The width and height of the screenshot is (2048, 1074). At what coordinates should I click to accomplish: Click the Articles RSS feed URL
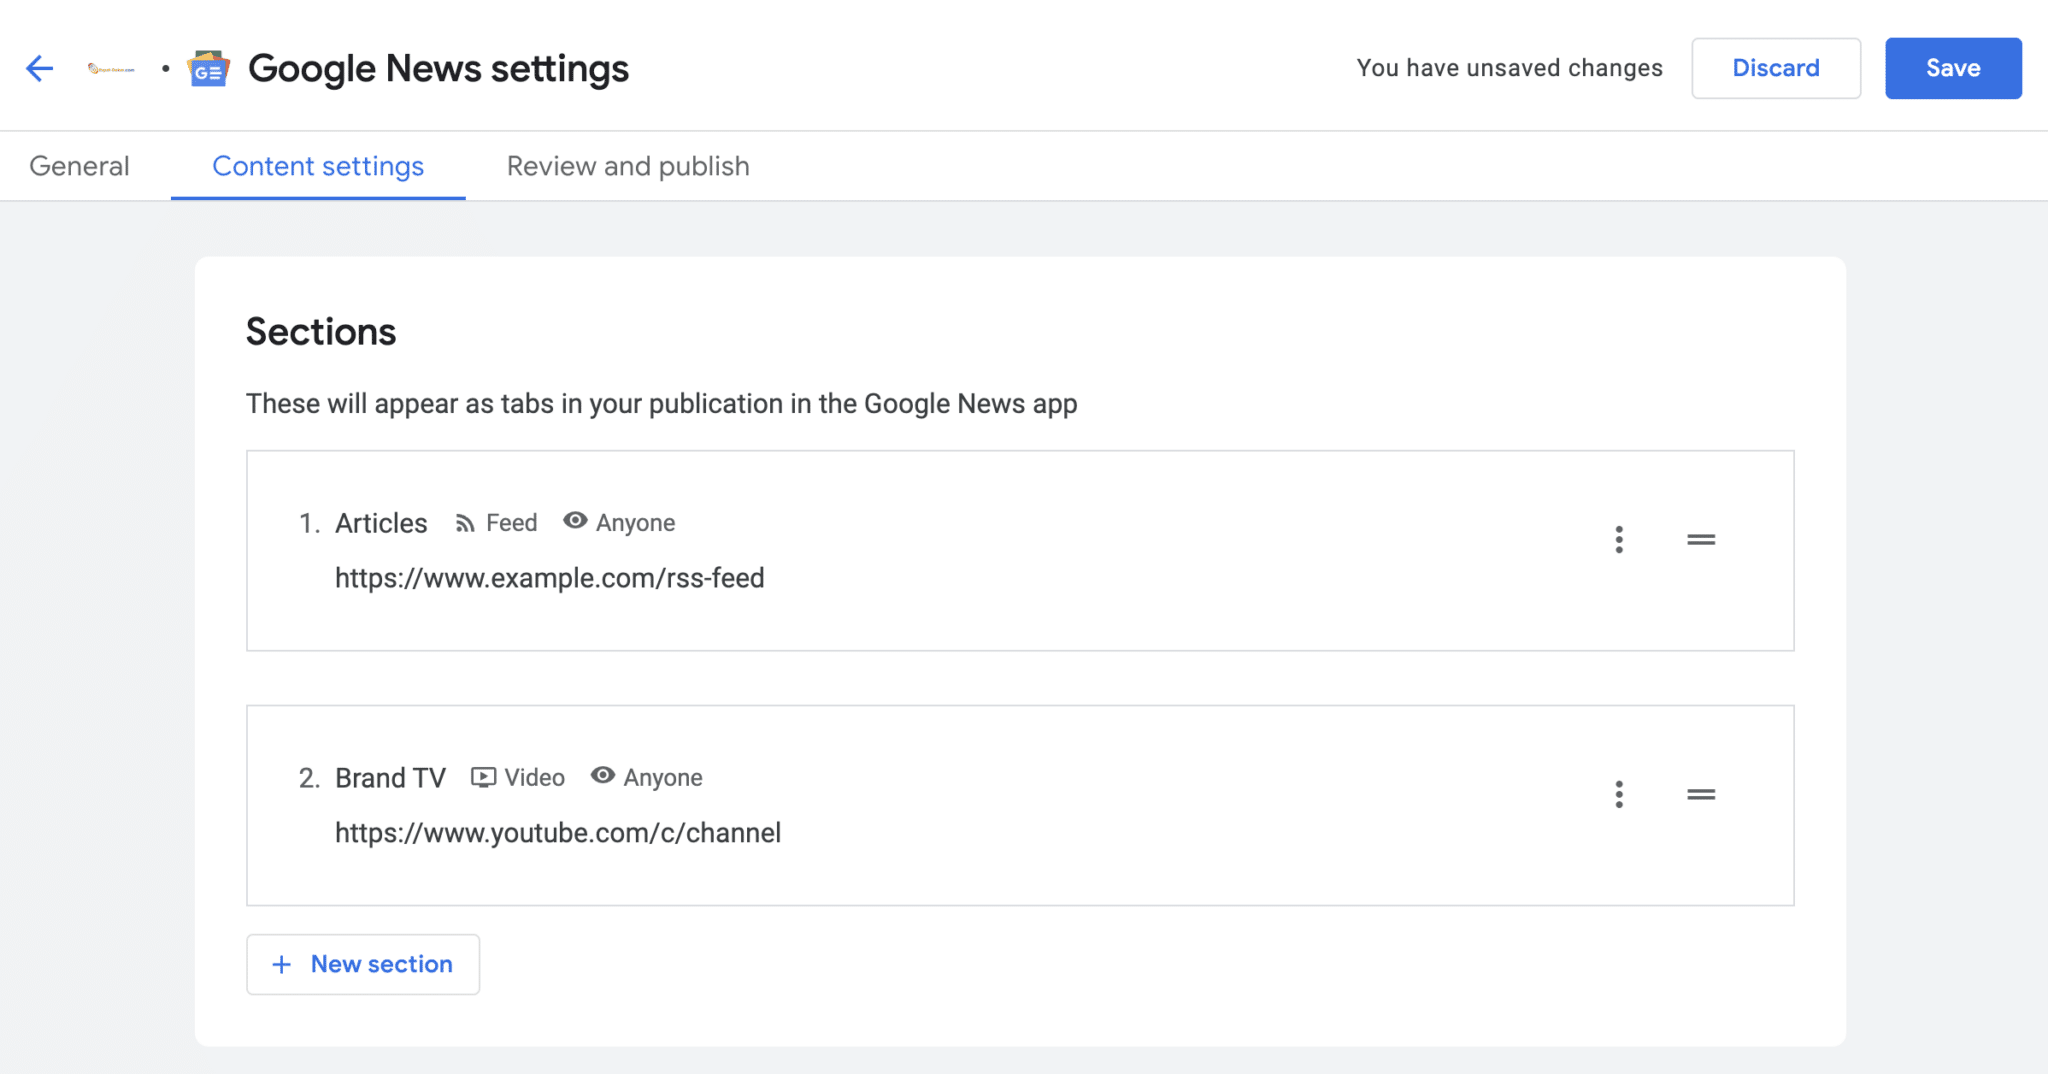pyautogui.click(x=549, y=578)
